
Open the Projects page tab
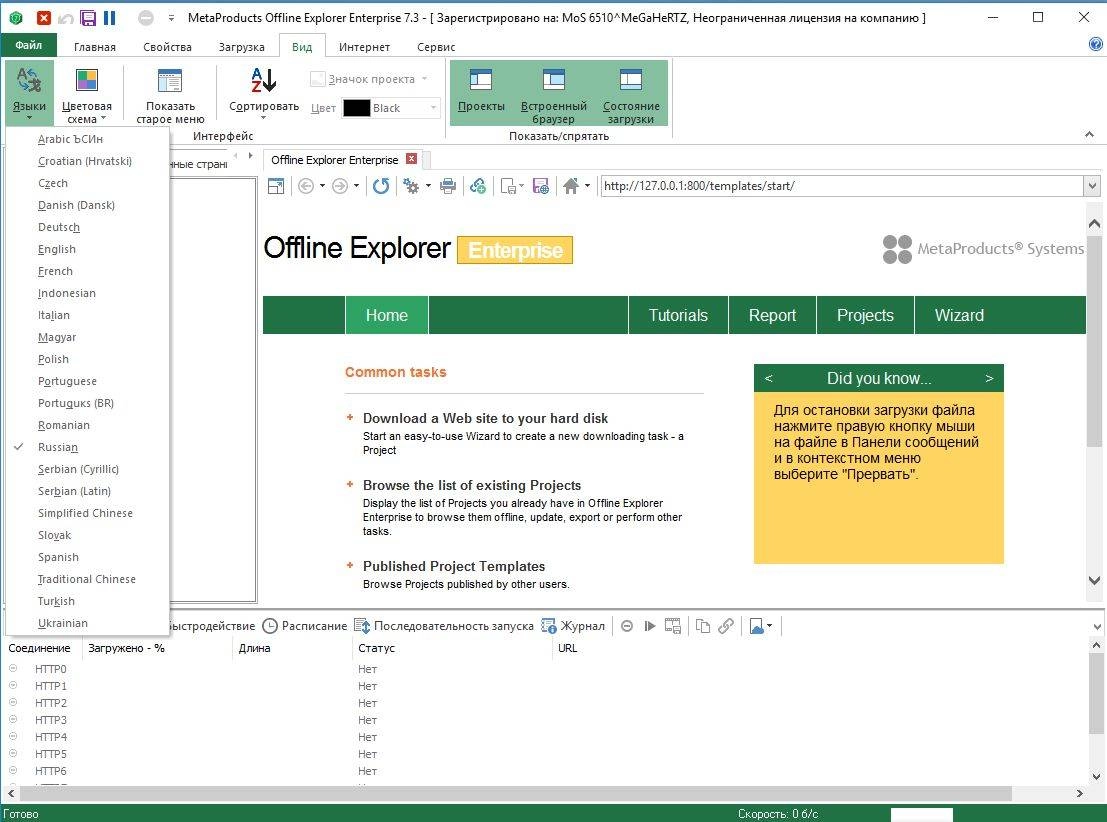point(866,315)
